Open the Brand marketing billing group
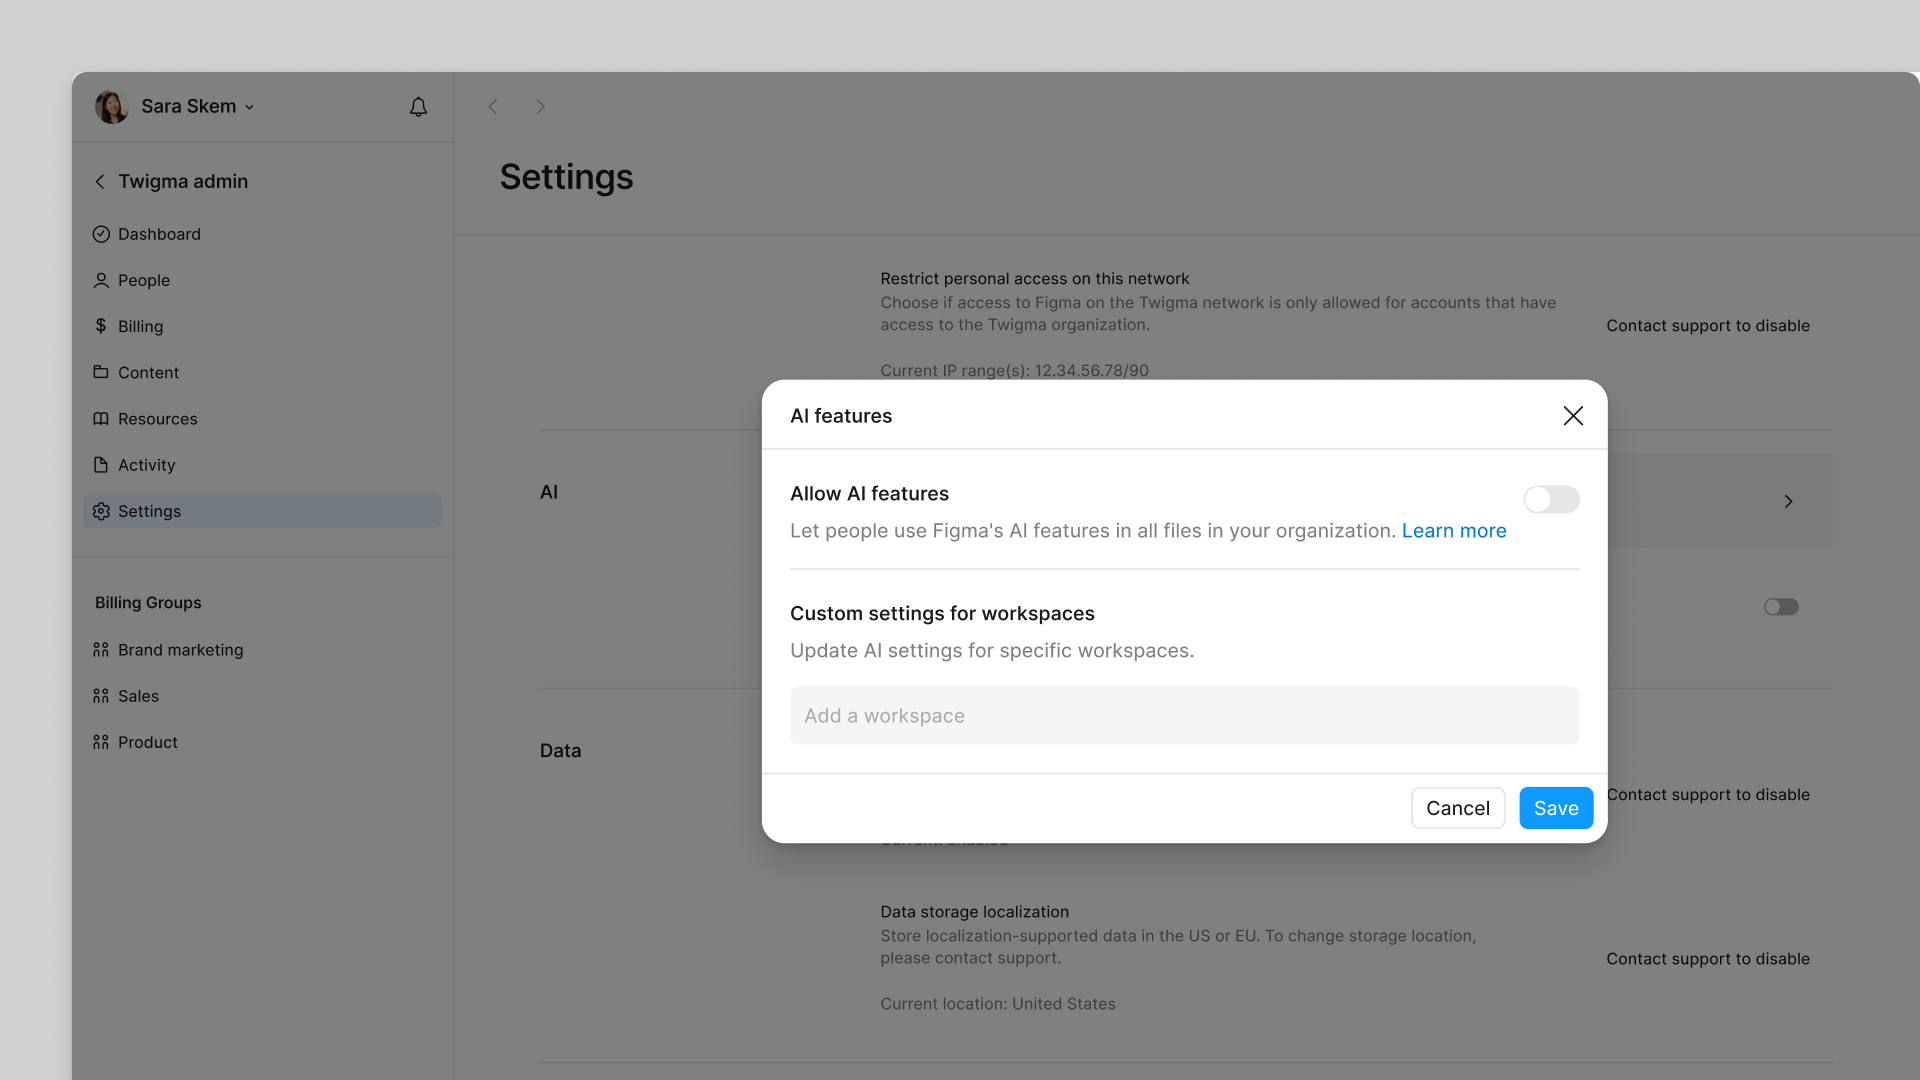Image resolution: width=1920 pixels, height=1080 pixels. tap(180, 650)
